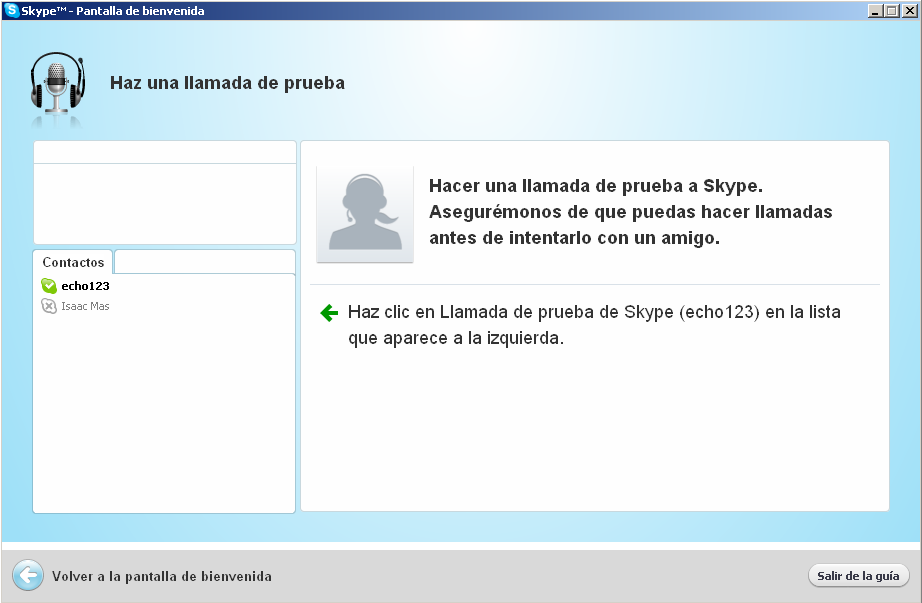Click Volver a la pantalla de bienvenida

162,576
